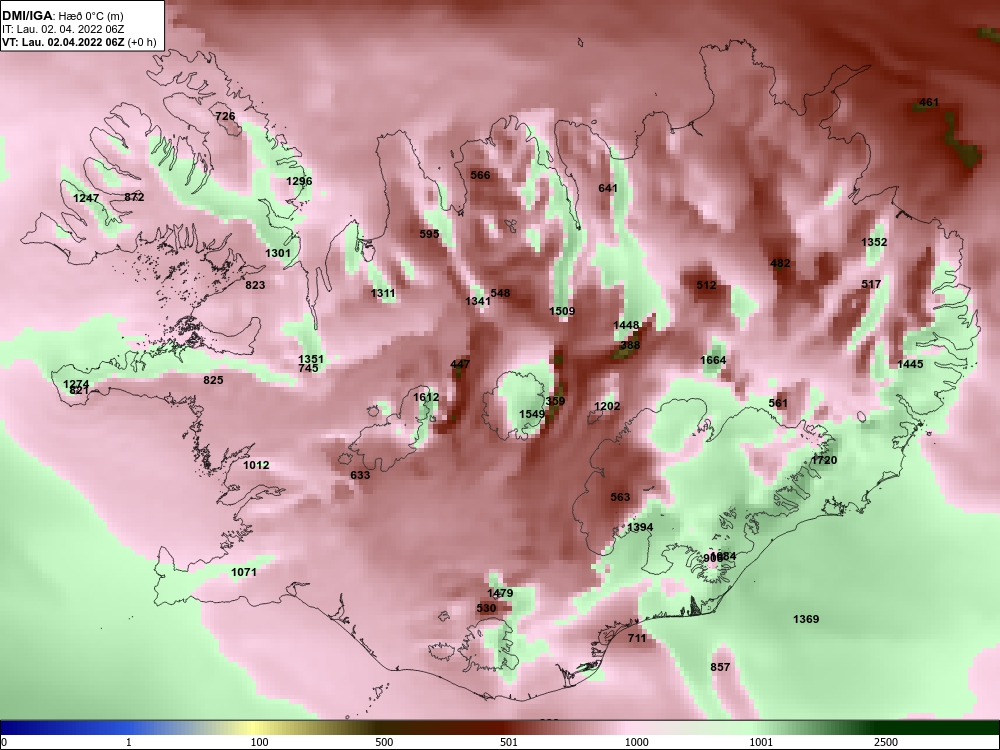Click the 825 map value
Screen dimensions: 1000x750
click(213, 380)
